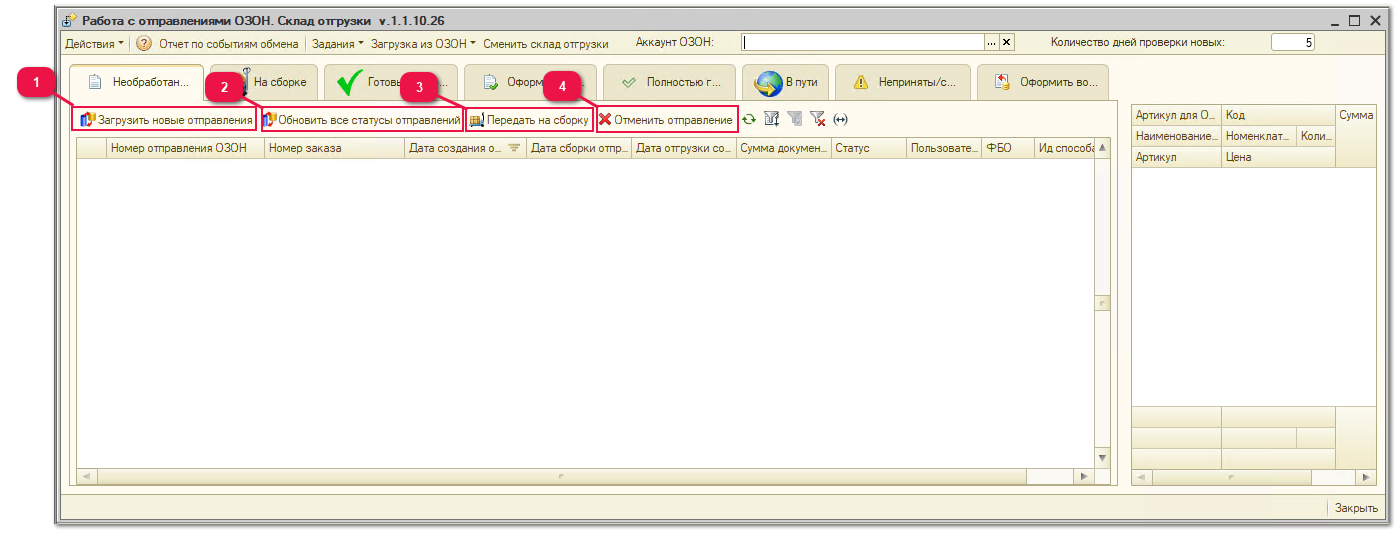This screenshot has height=533, width=1398.
Task: Open account selection via ellipsis button
Action: [992, 42]
